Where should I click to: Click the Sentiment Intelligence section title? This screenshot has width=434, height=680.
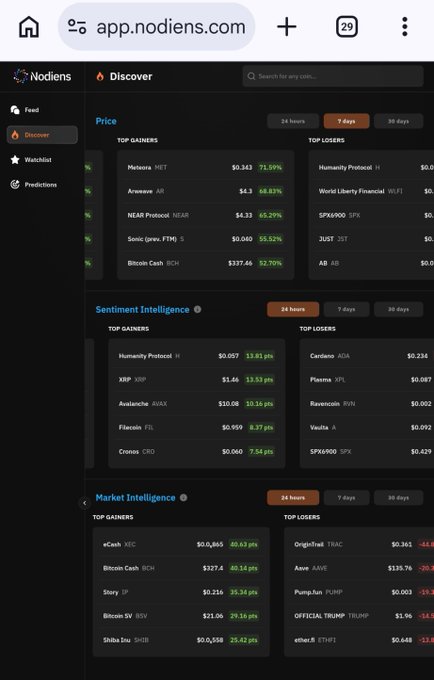coord(143,310)
